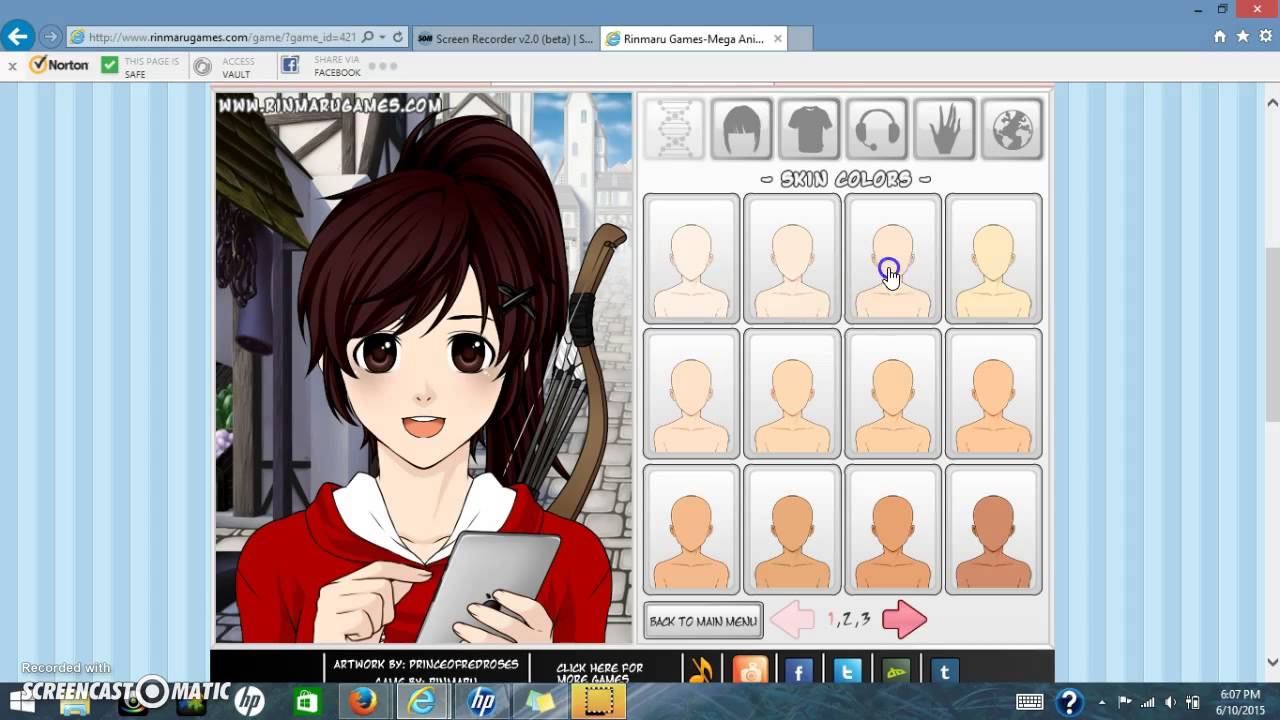The image size is (1280, 720).
Task: Click the rinmarugames.com watermark link
Action: pos(329,105)
